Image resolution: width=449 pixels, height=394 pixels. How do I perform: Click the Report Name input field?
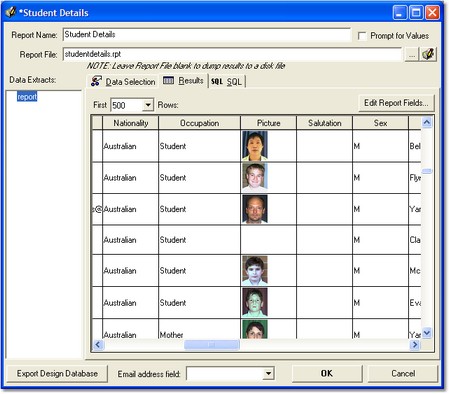click(207, 35)
